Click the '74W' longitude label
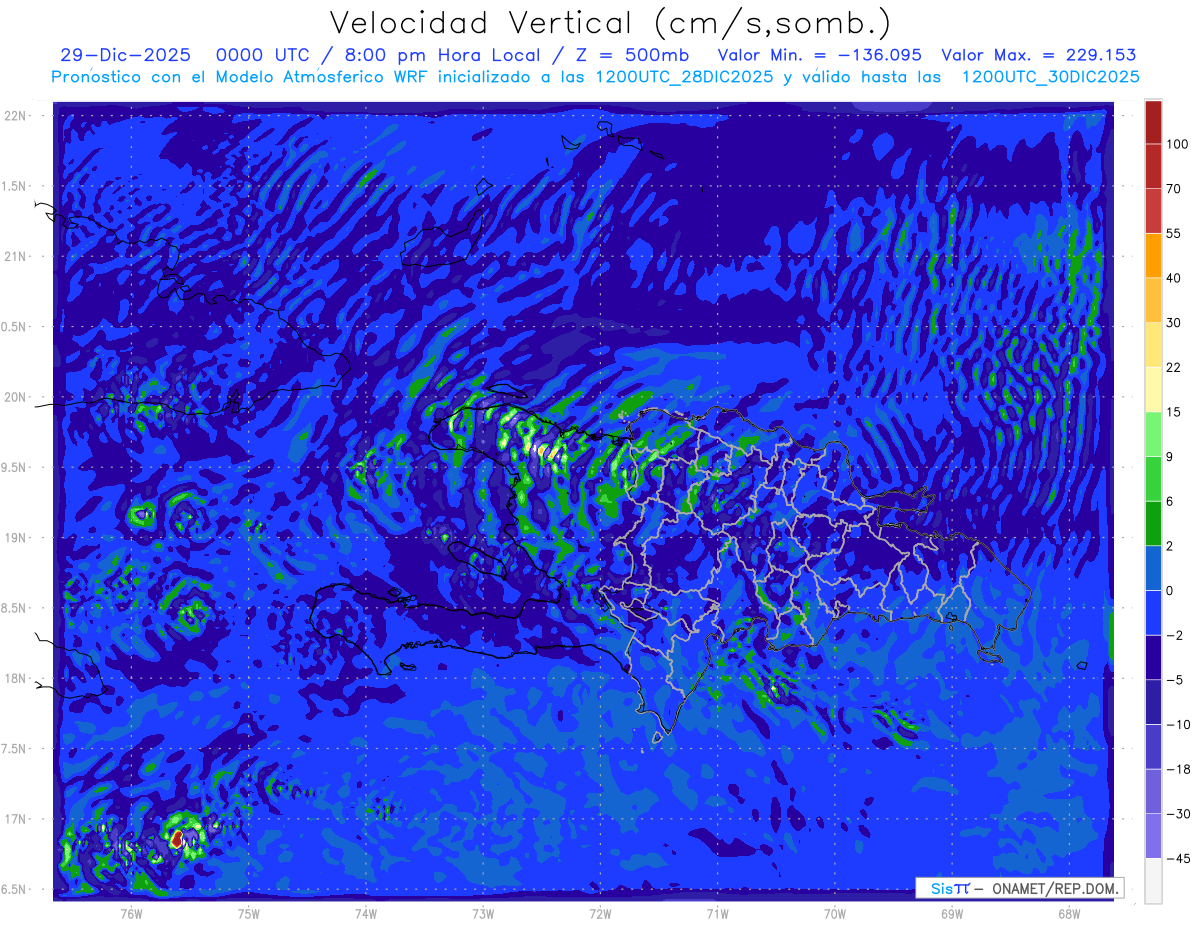This screenshot has width=1200, height=927. 366,913
